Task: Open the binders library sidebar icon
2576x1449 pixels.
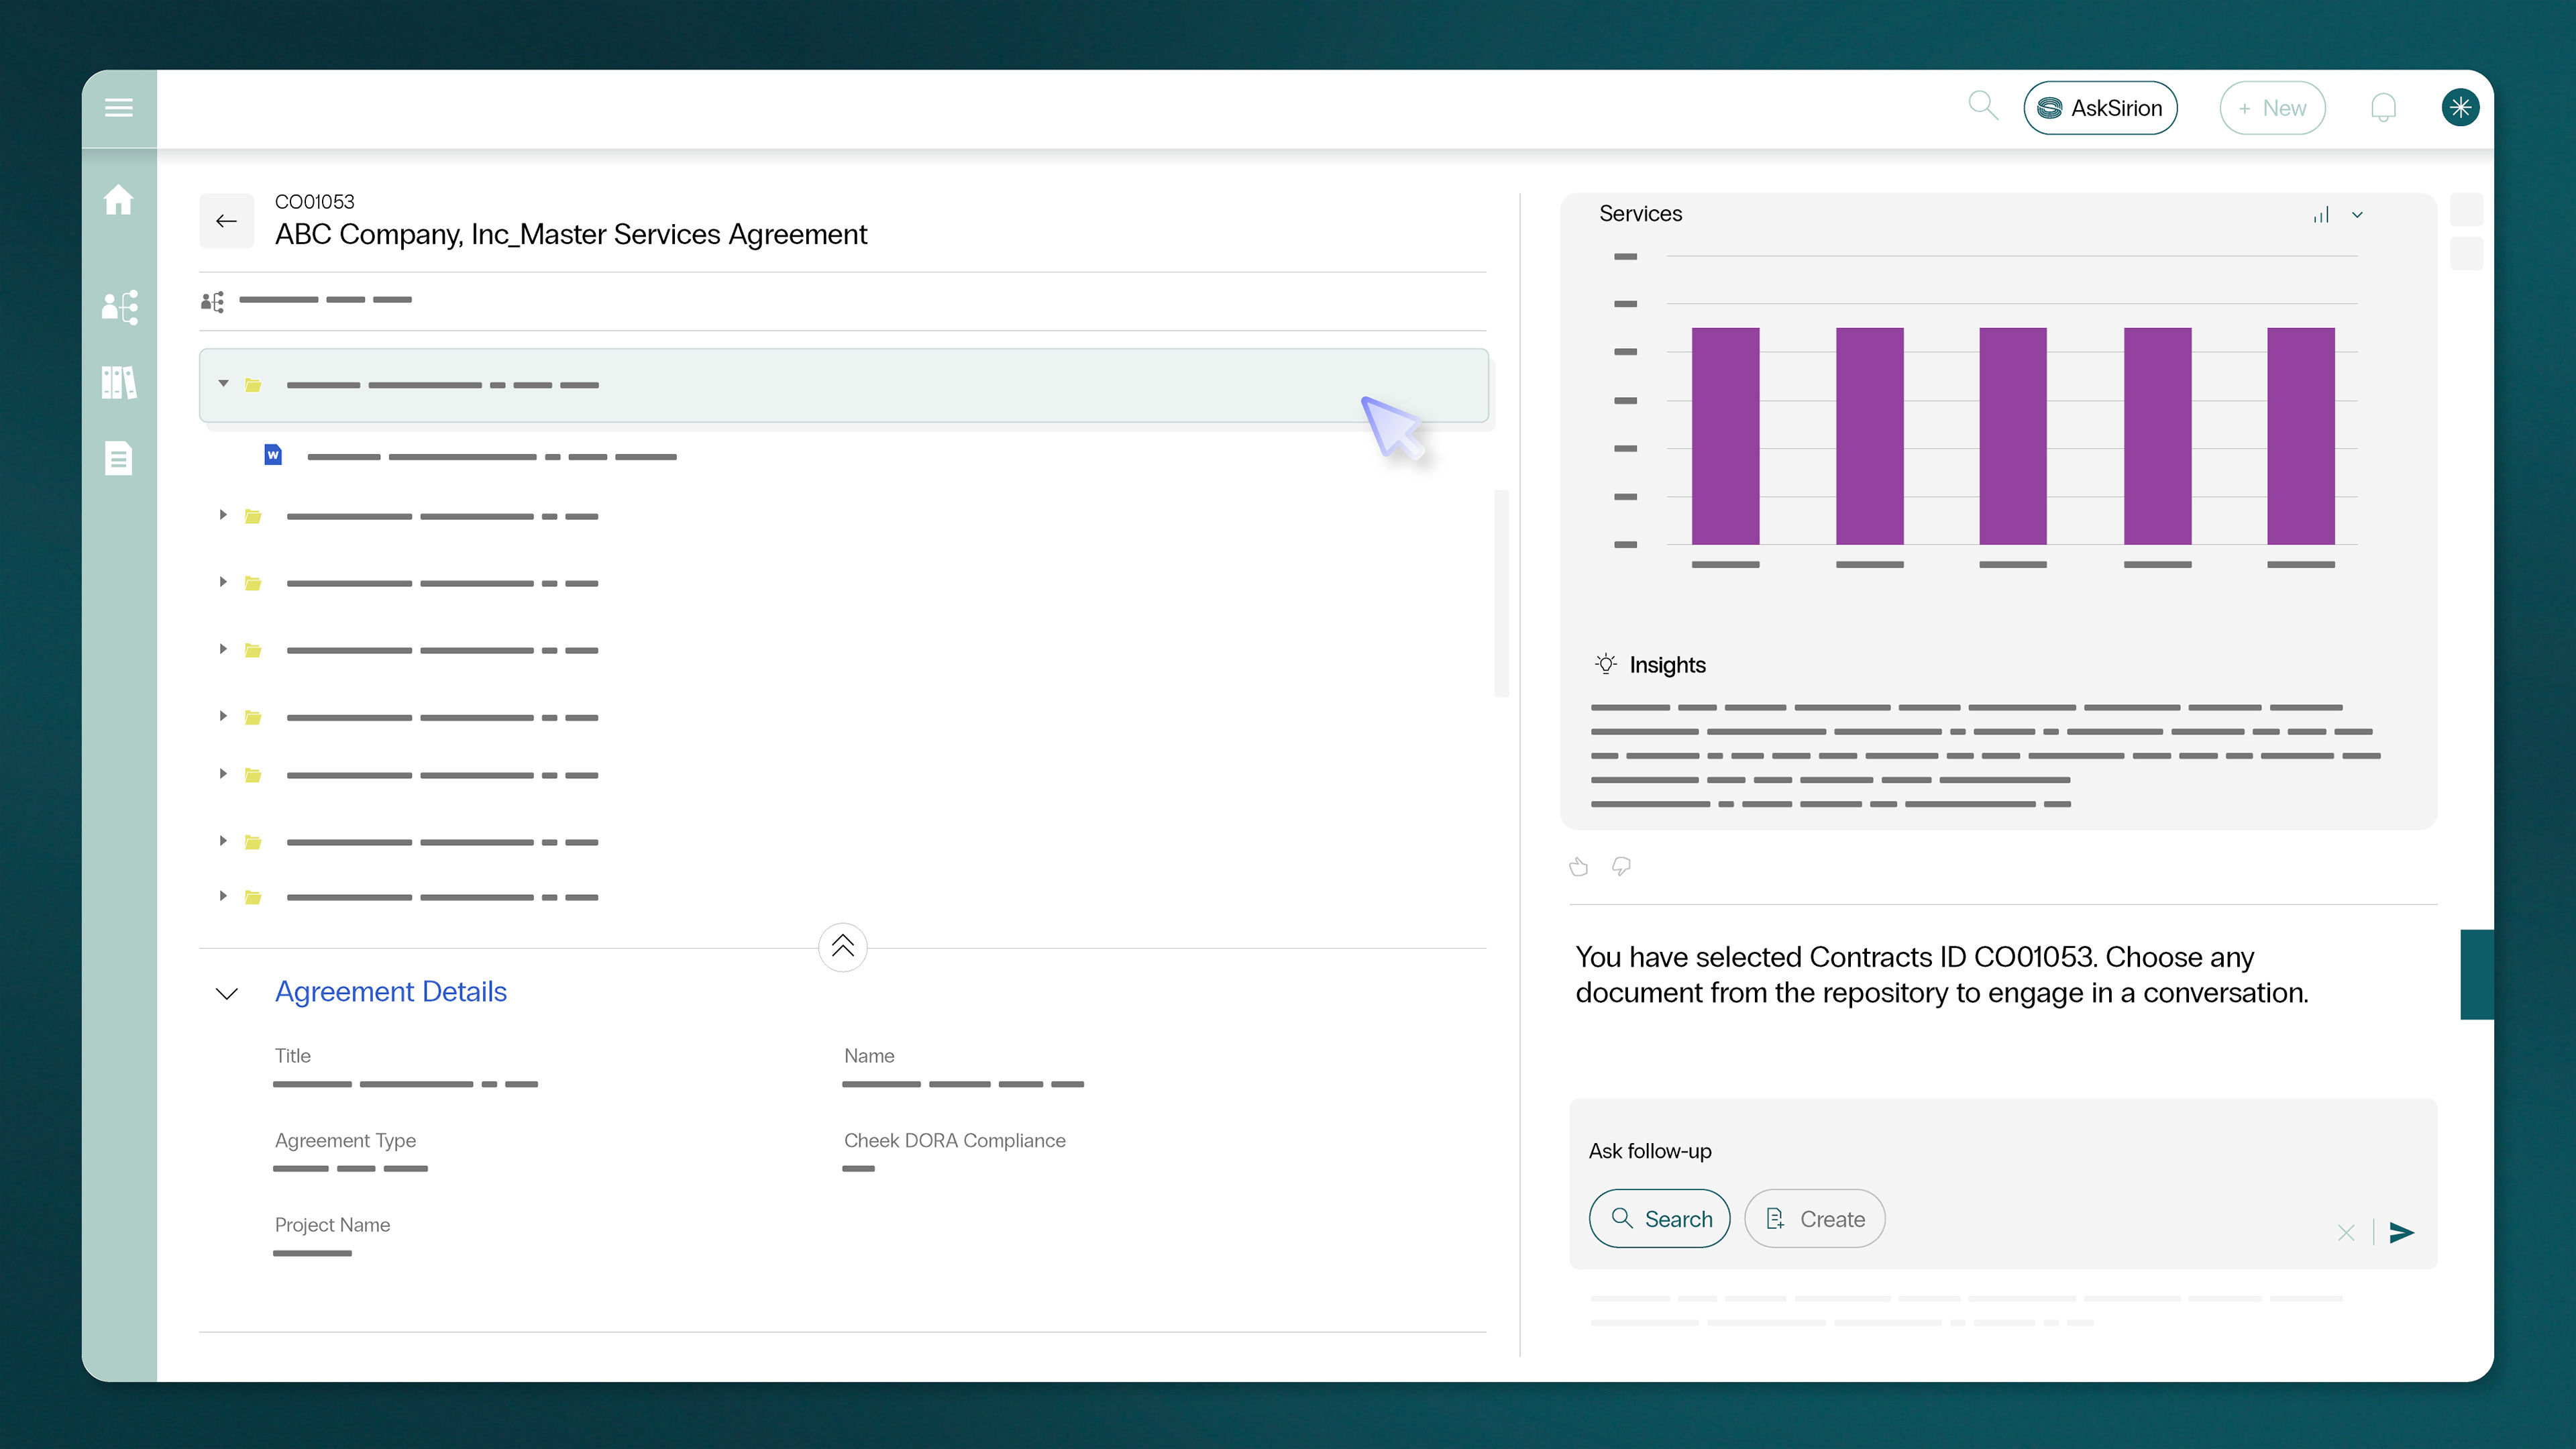Action: (119, 382)
